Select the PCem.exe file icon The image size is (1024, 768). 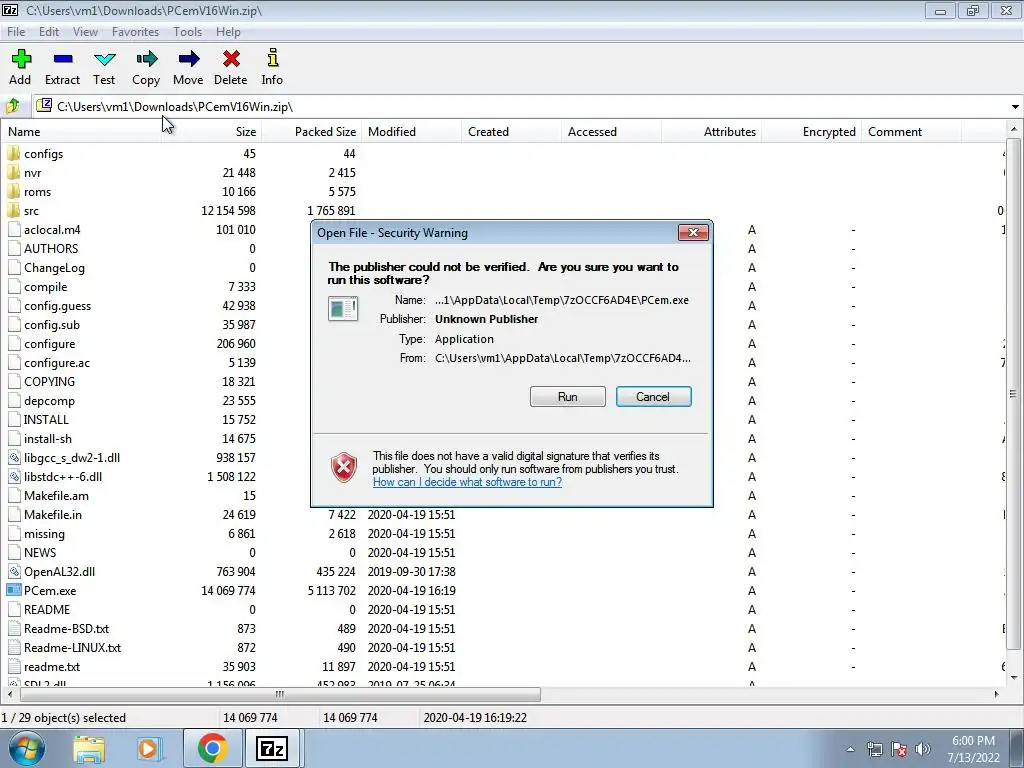14,590
